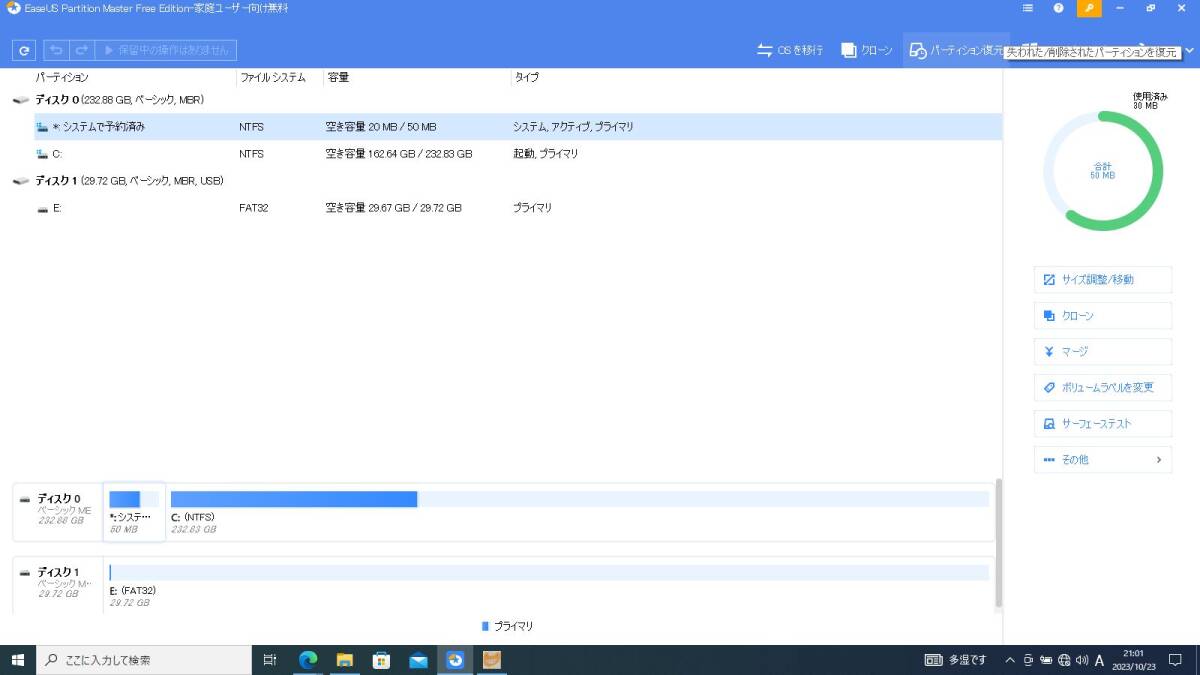
Task: Click '空き容量 29.67 GB / 29.72 GB' cell
Action: tap(394, 208)
